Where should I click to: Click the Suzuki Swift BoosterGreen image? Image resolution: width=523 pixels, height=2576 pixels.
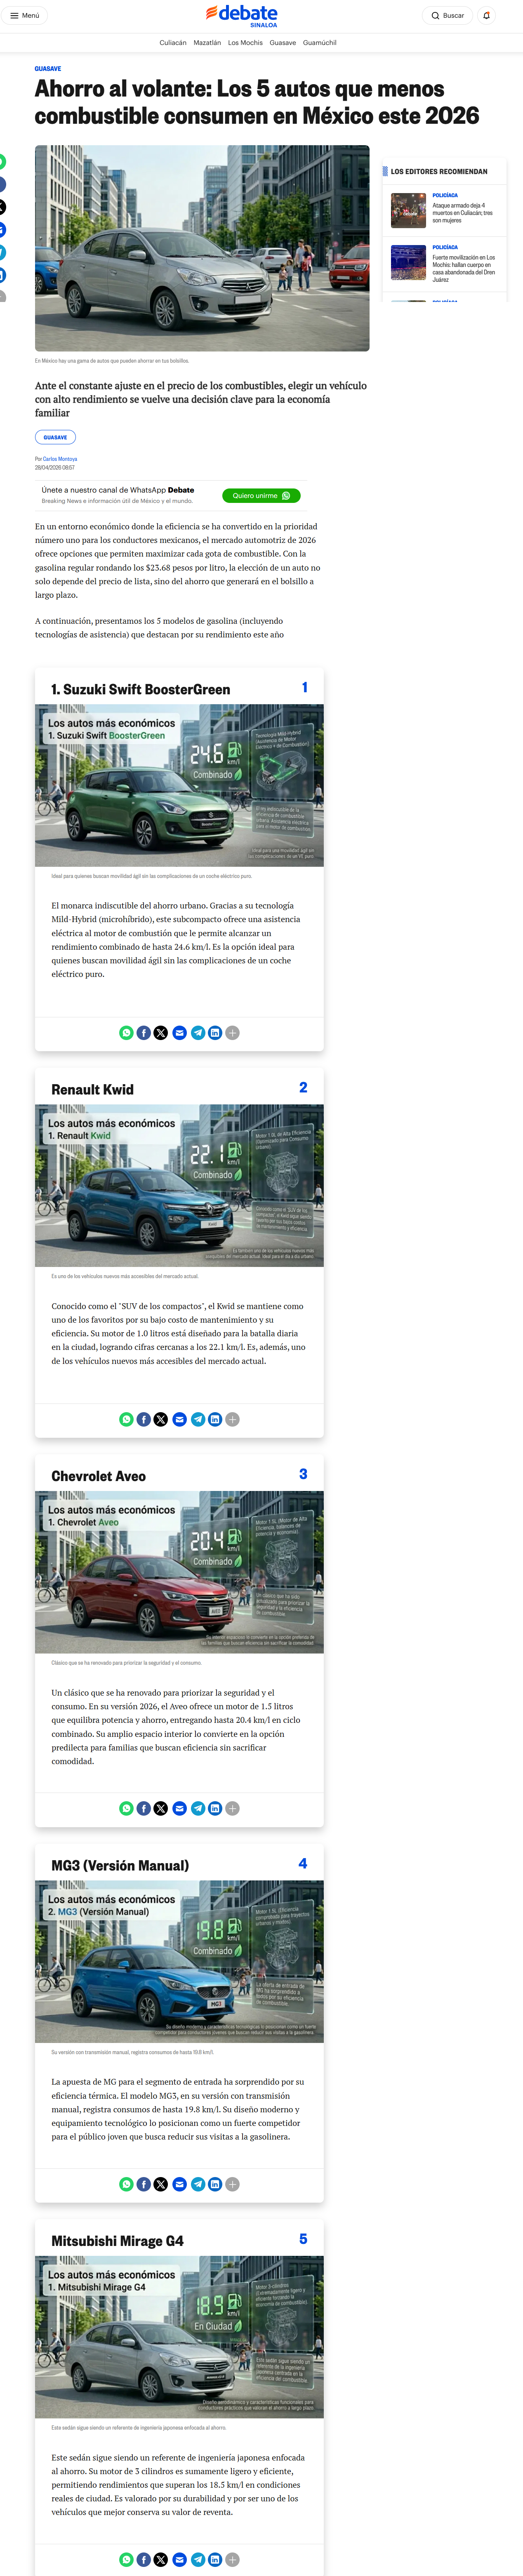tap(179, 785)
